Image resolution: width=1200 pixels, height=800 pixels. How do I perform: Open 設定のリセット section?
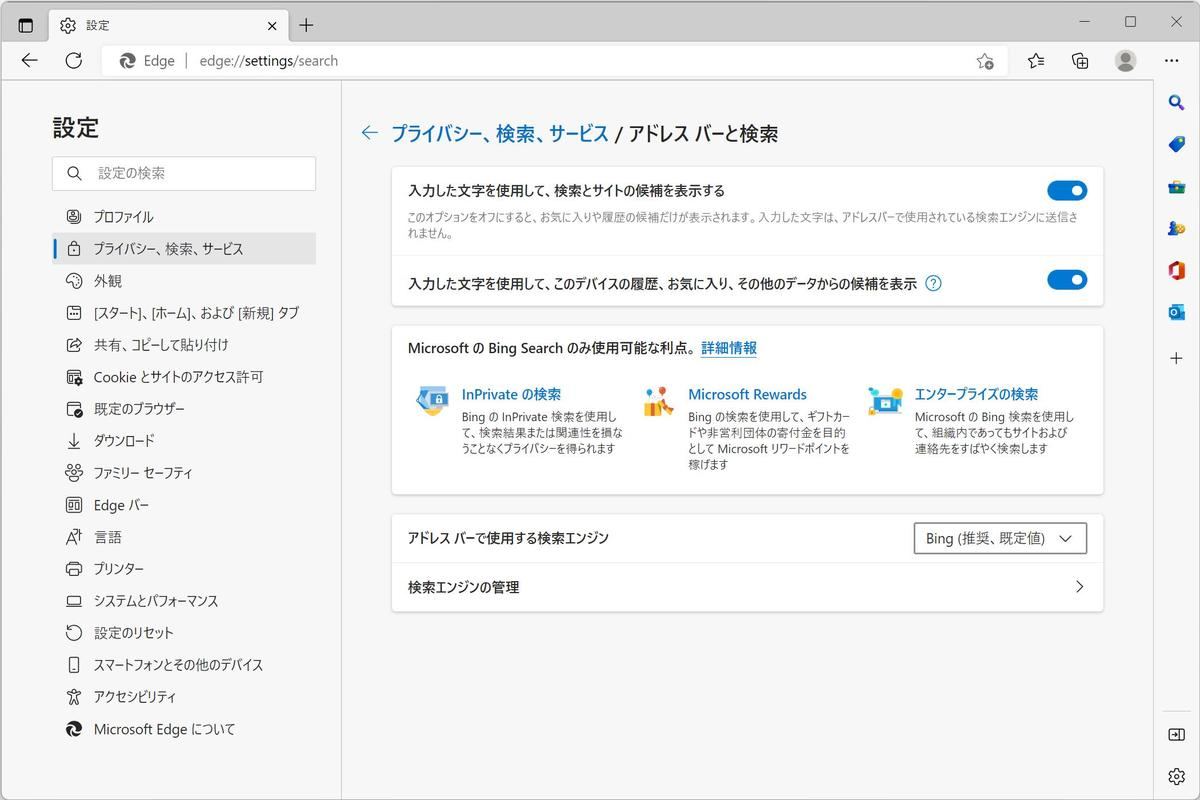pyautogui.click(x=184, y=633)
